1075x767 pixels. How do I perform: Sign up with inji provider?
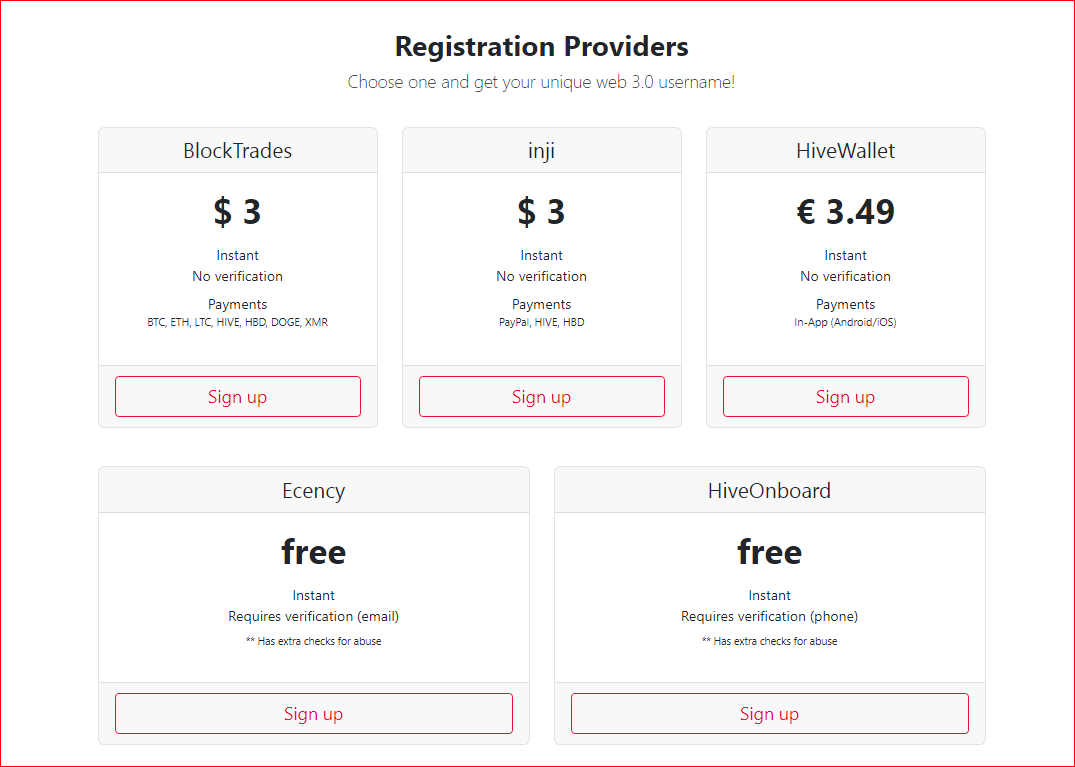(542, 396)
